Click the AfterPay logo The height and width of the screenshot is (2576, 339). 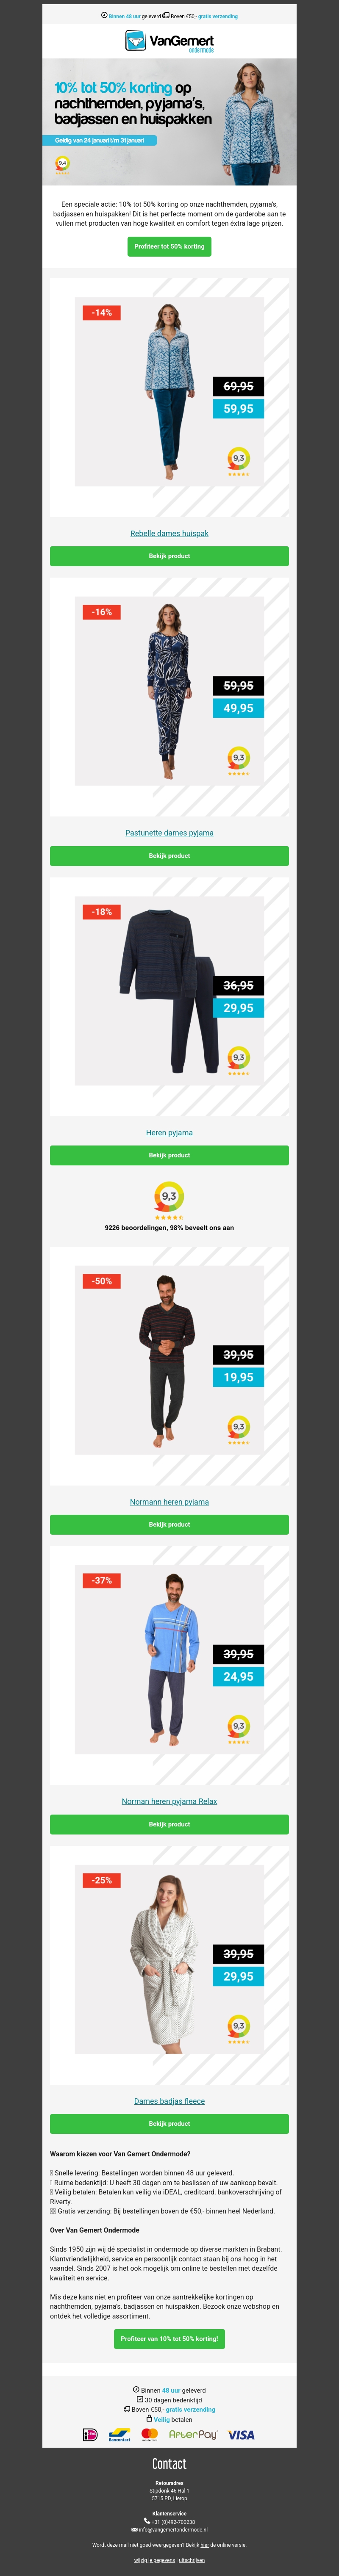pyautogui.click(x=193, y=2434)
